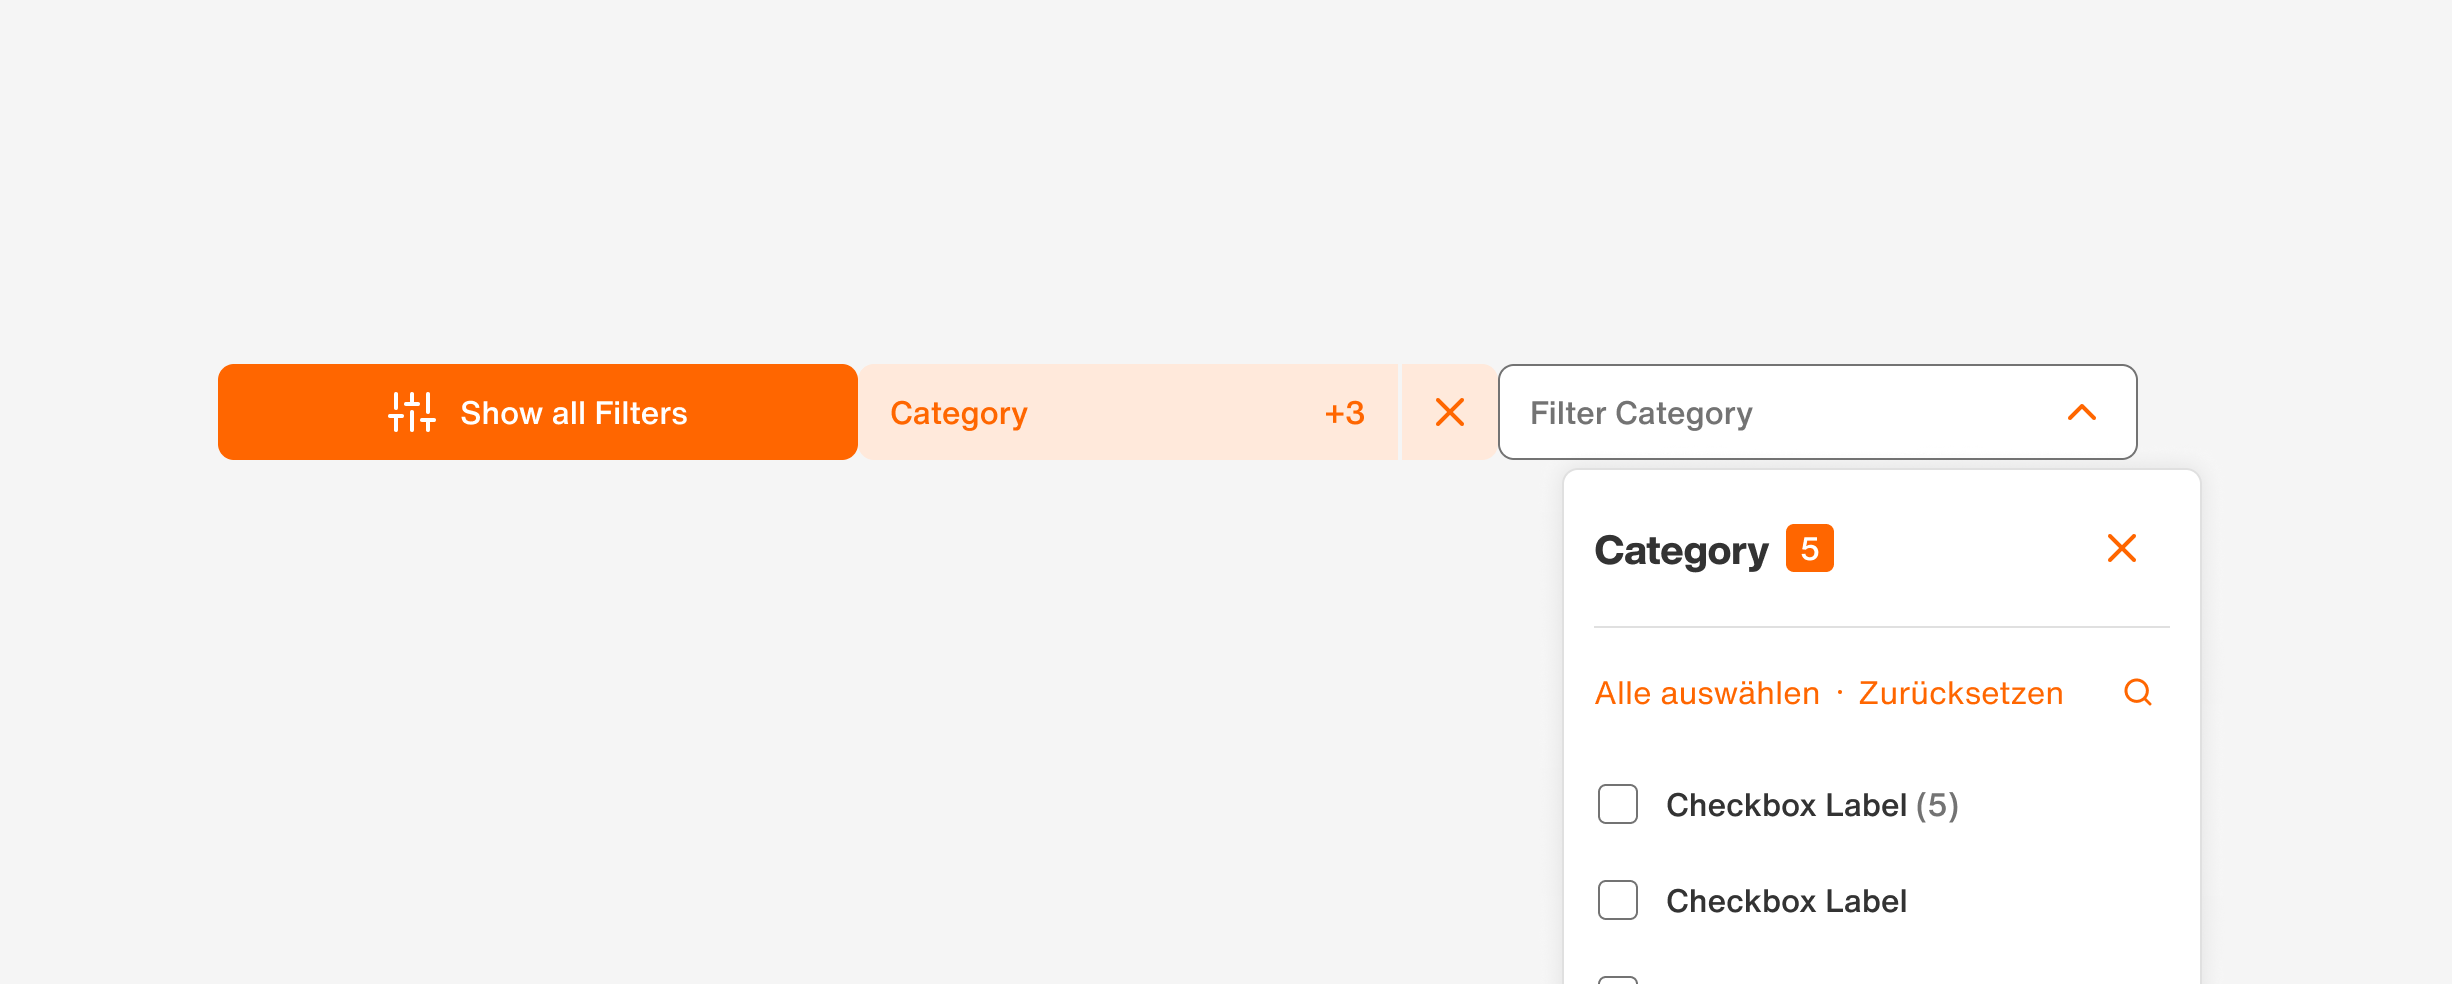Screen dimensions: 2452x984
Task: Click the Alle auswählen link
Action: click(x=1706, y=693)
